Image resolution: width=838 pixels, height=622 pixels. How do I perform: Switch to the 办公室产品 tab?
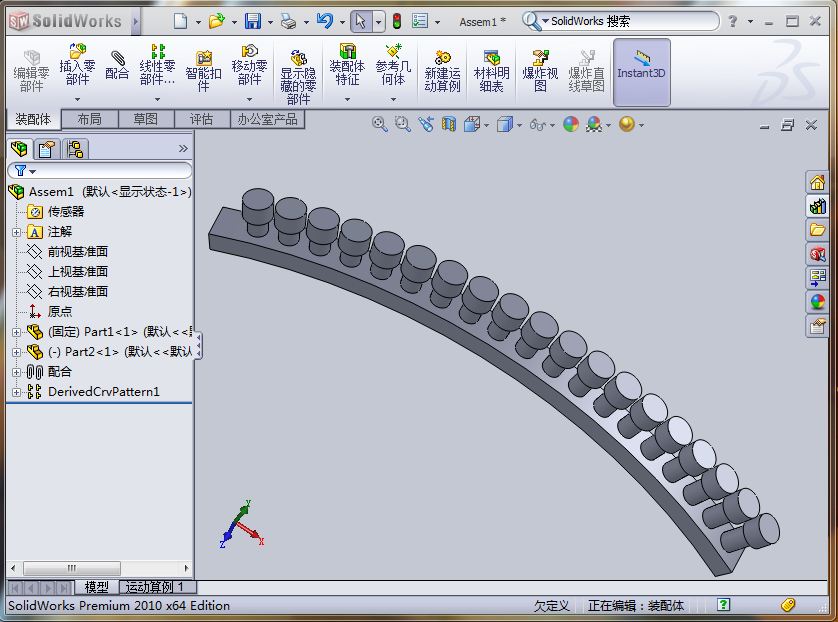tap(267, 119)
